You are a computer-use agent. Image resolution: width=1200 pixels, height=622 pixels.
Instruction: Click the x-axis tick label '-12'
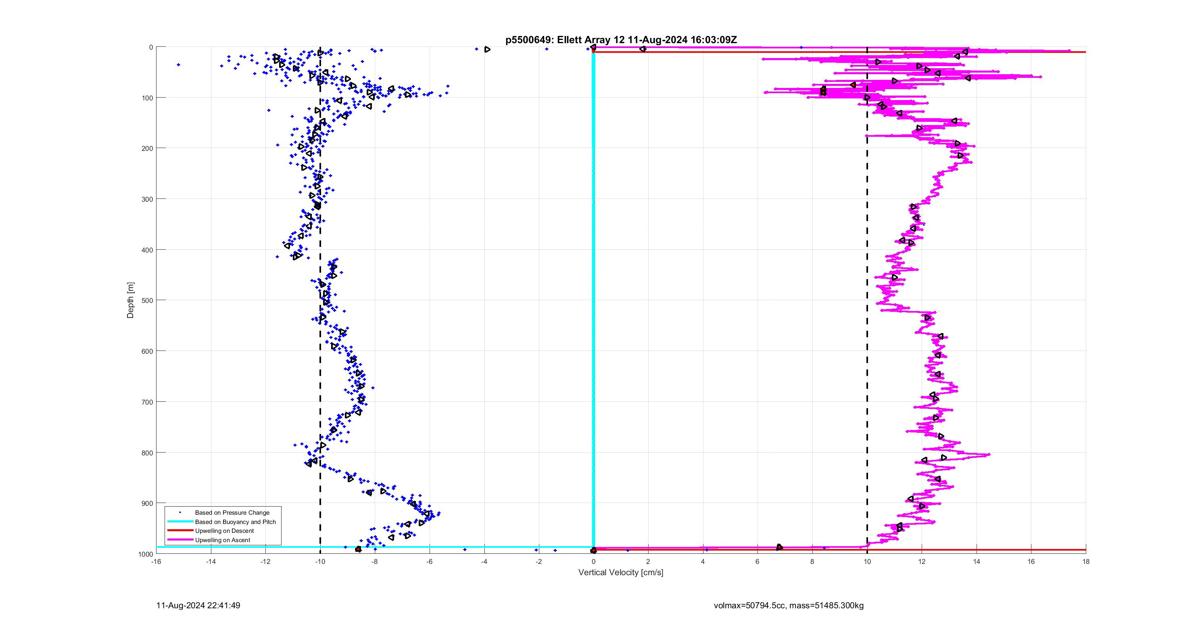tap(265, 561)
